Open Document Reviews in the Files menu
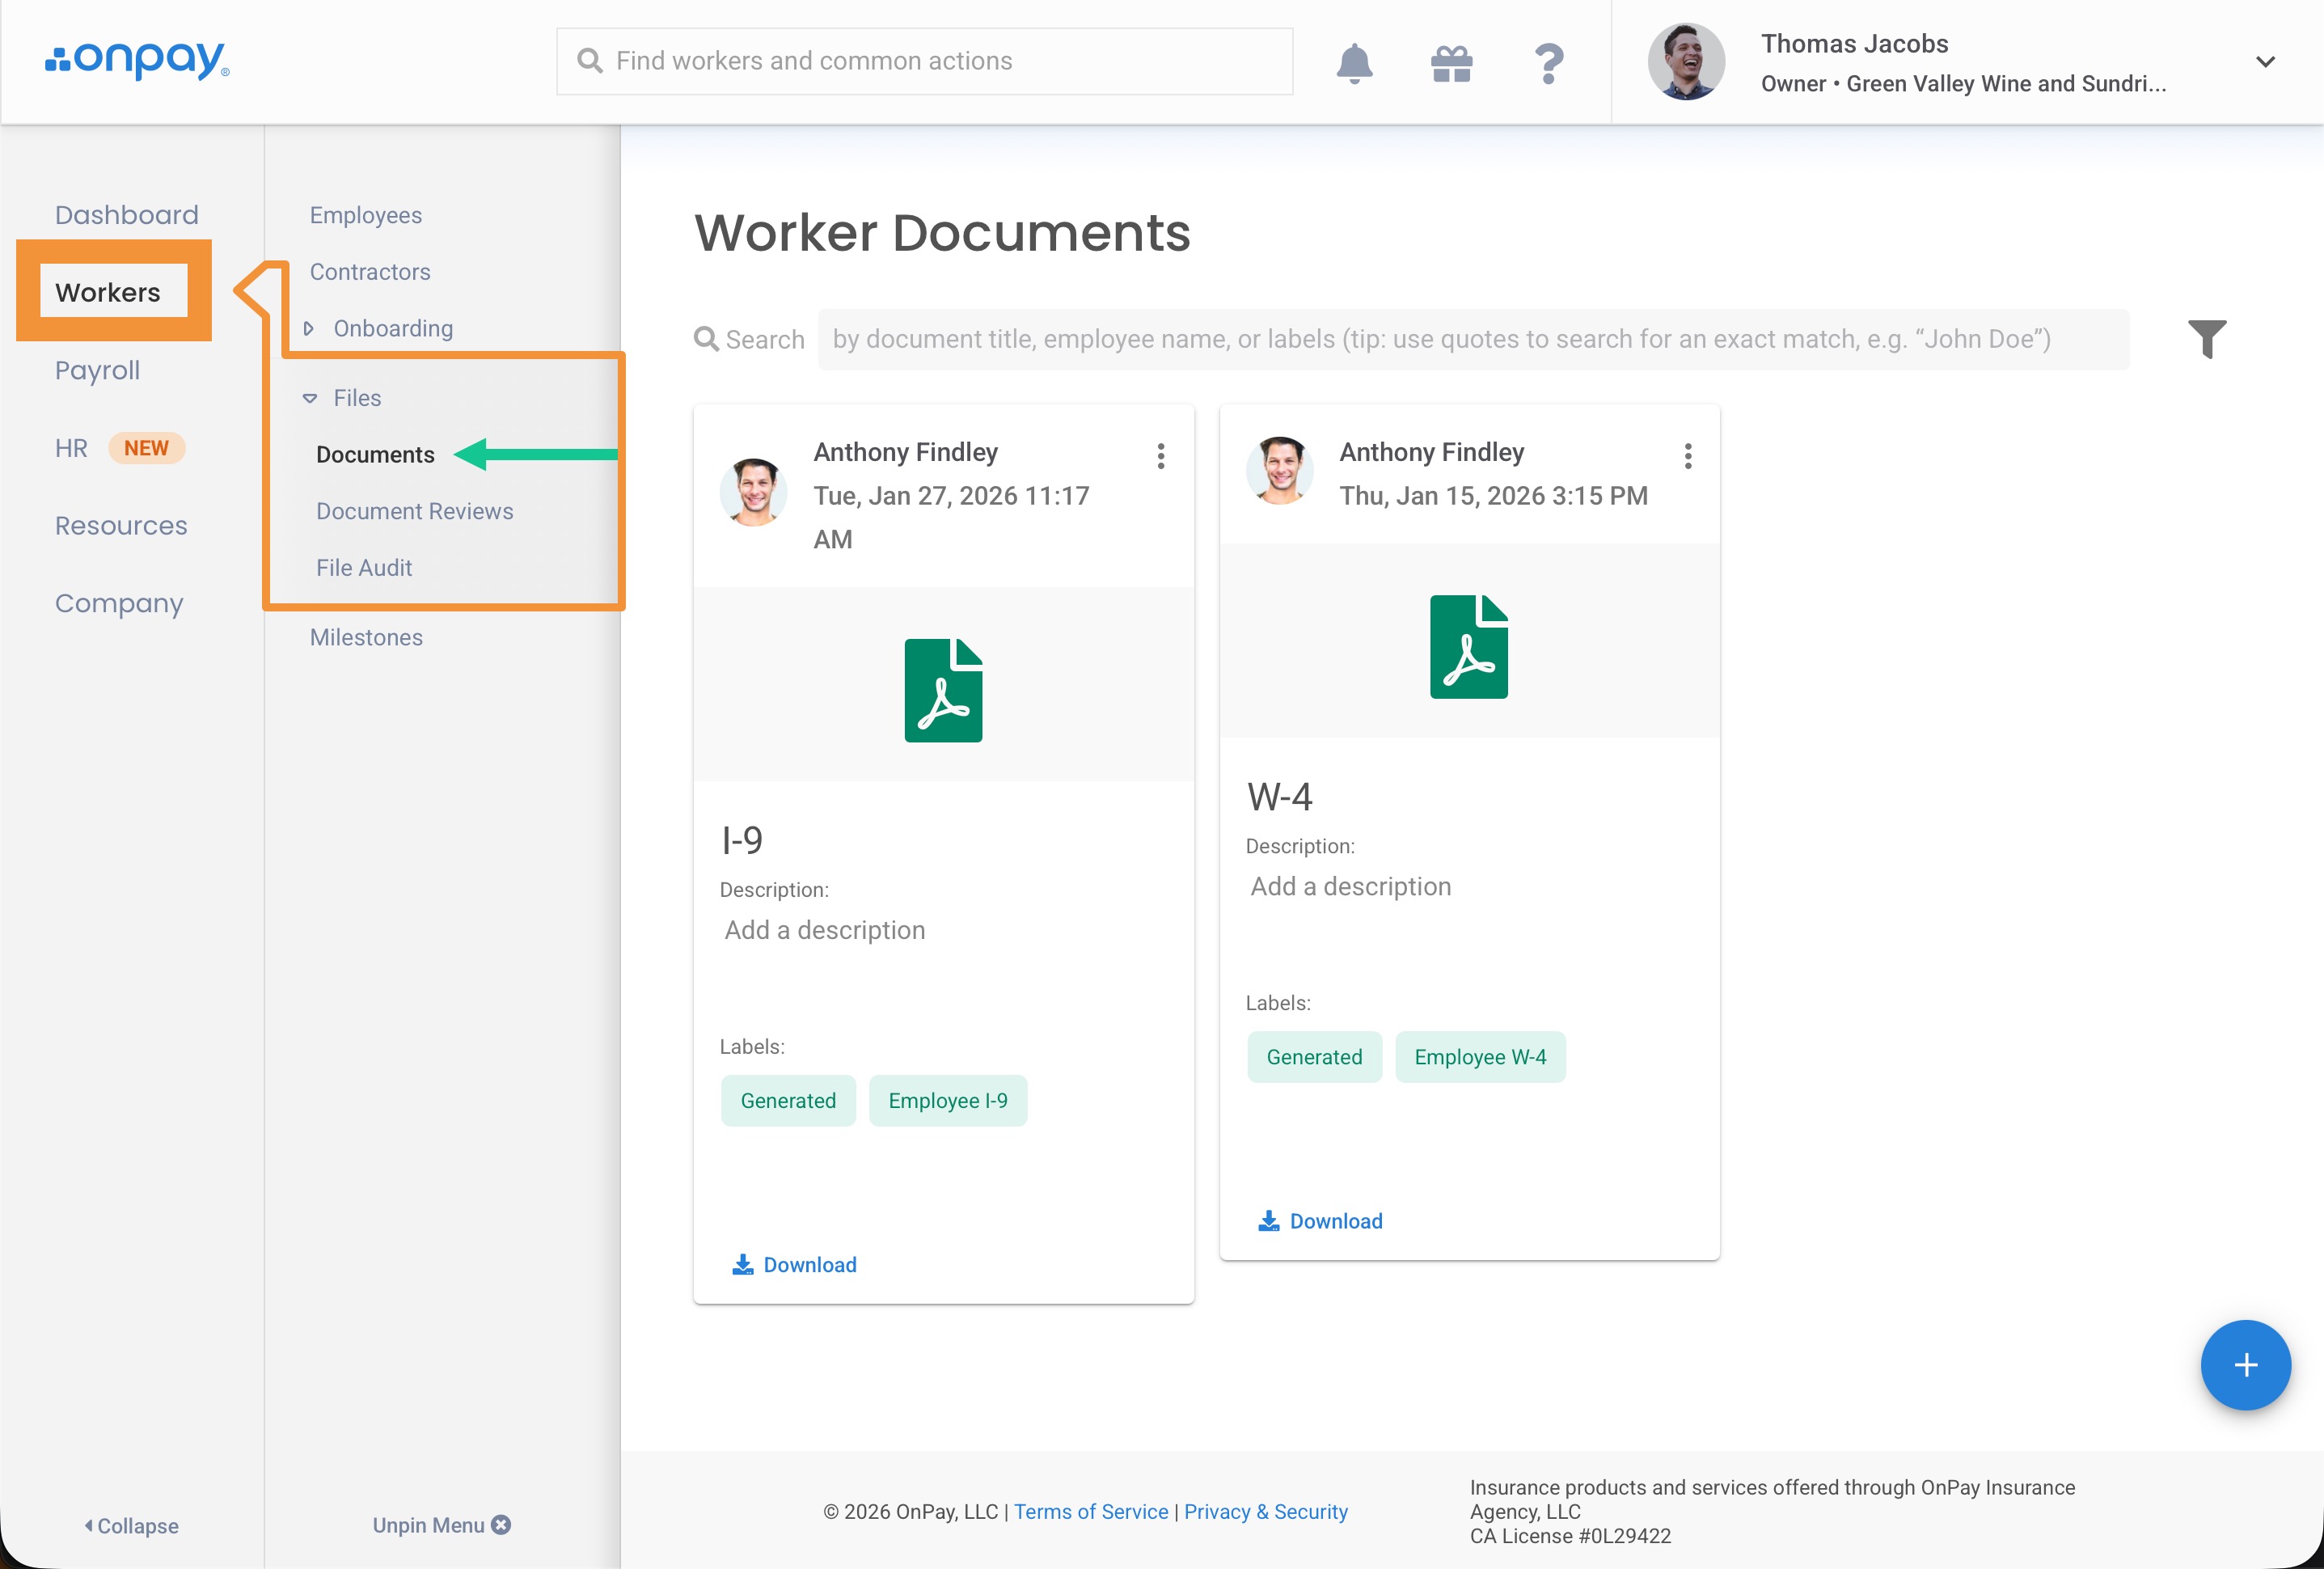Image resolution: width=2324 pixels, height=1569 pixels. pos(414,511)
